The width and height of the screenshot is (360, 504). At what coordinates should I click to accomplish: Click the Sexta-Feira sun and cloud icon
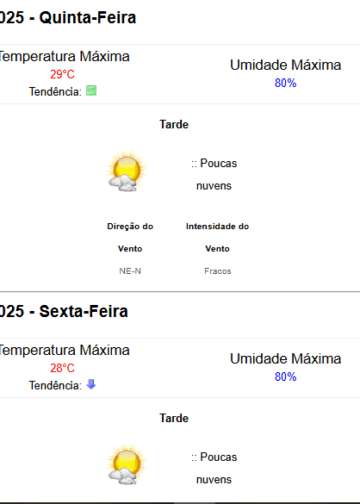click(x=127, y=465)
